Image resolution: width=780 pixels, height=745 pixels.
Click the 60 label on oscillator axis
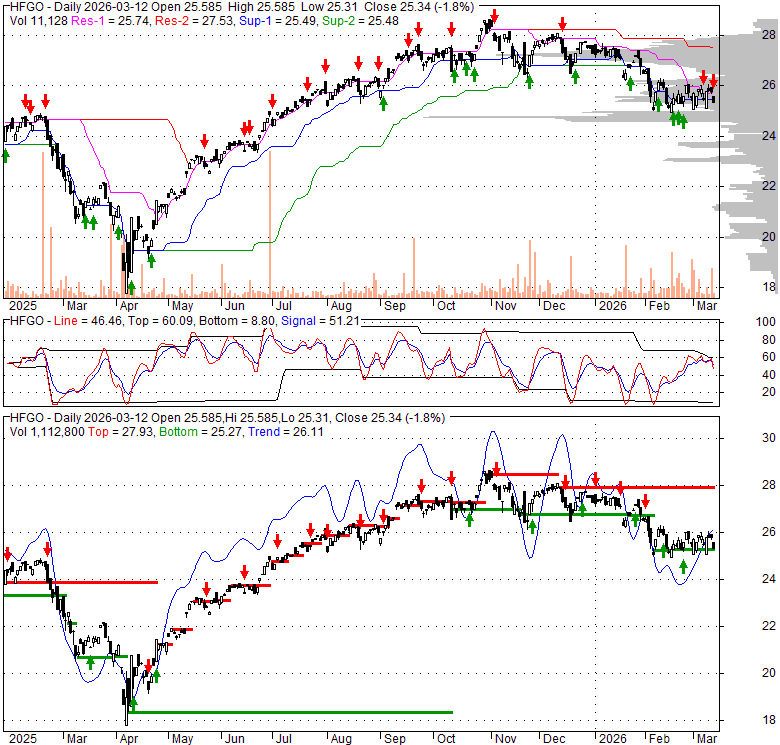769,357
